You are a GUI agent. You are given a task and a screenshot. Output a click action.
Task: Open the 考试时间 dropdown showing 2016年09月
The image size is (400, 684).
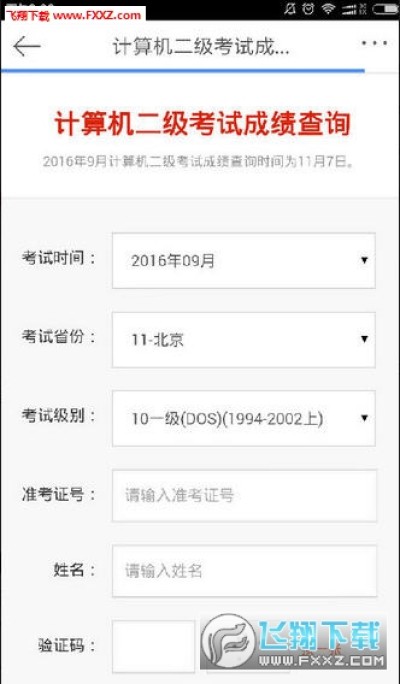pos(243,260)
